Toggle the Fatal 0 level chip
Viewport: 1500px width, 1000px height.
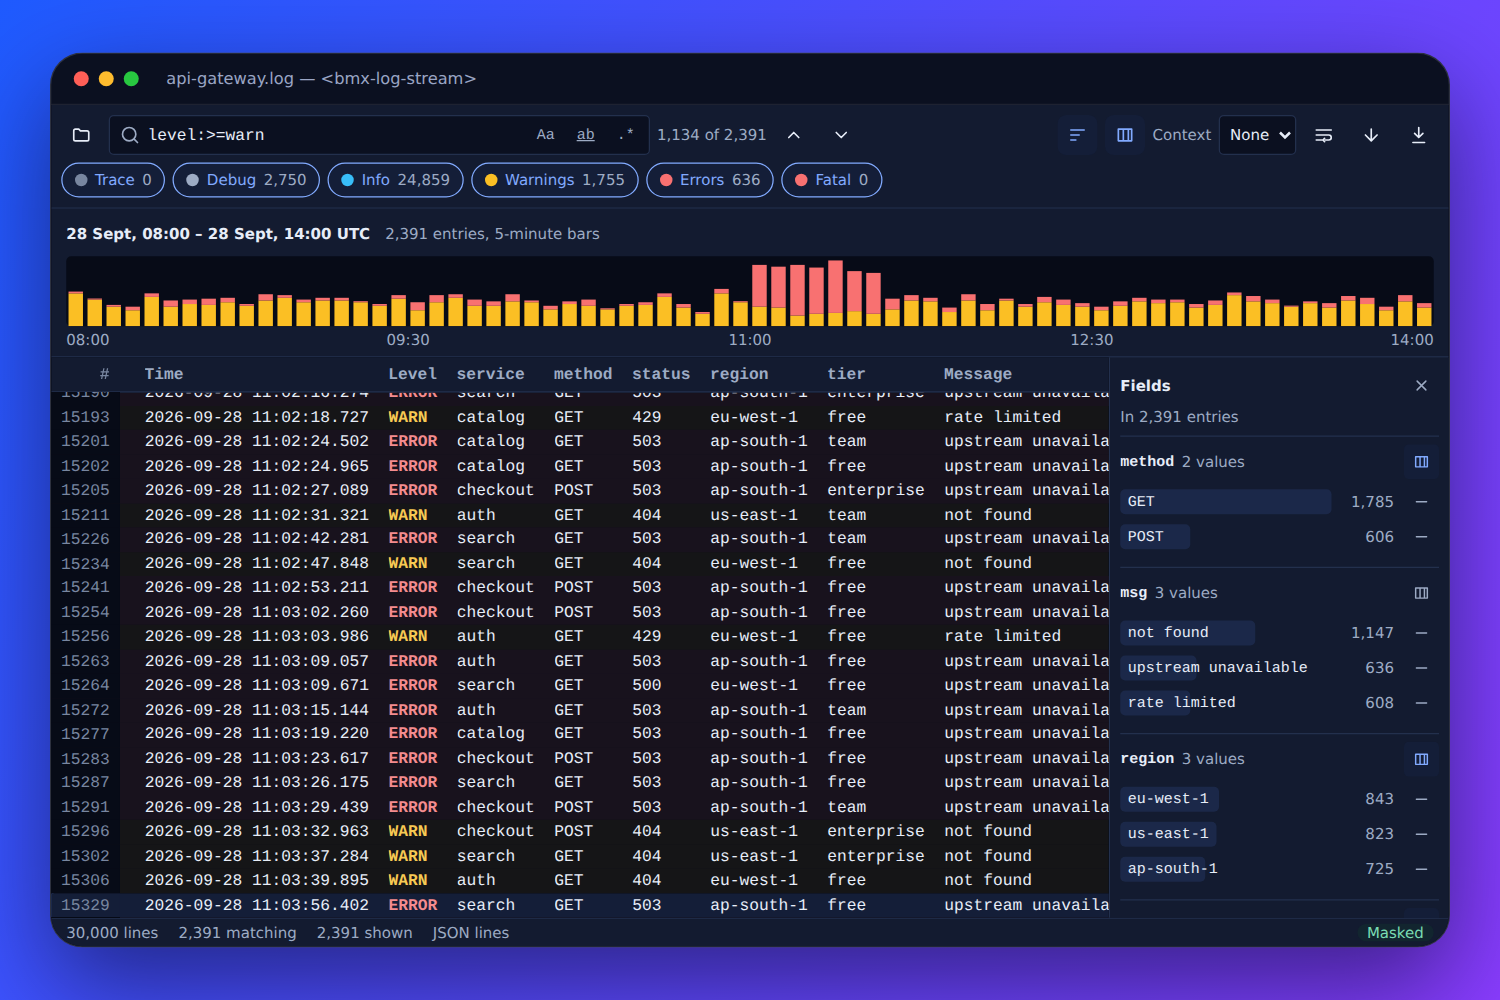[x=831, y=180]
